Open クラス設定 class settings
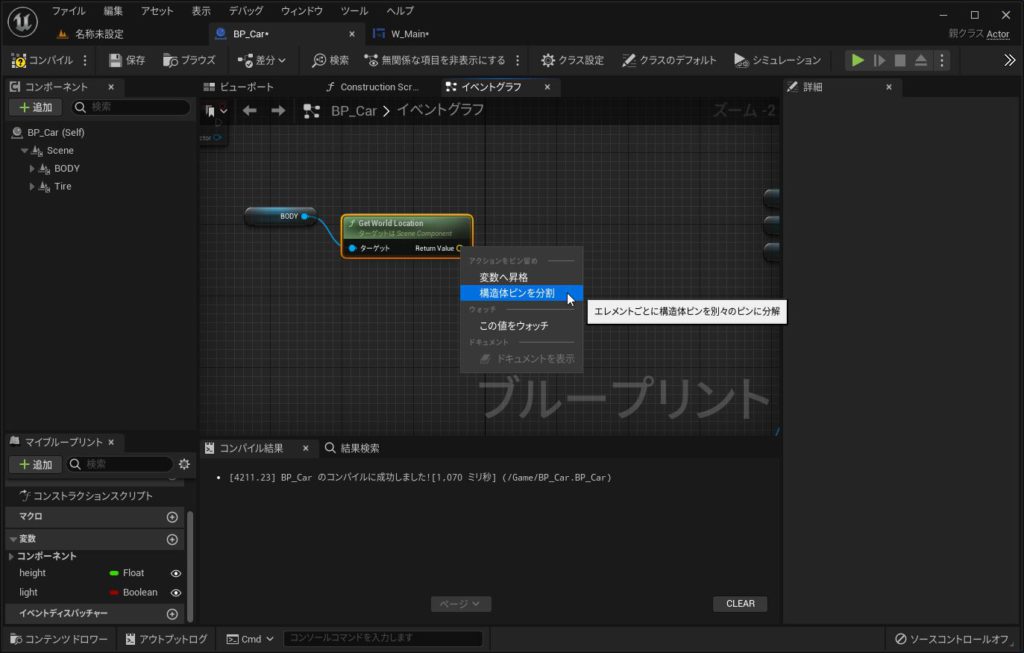 point(572,60)
